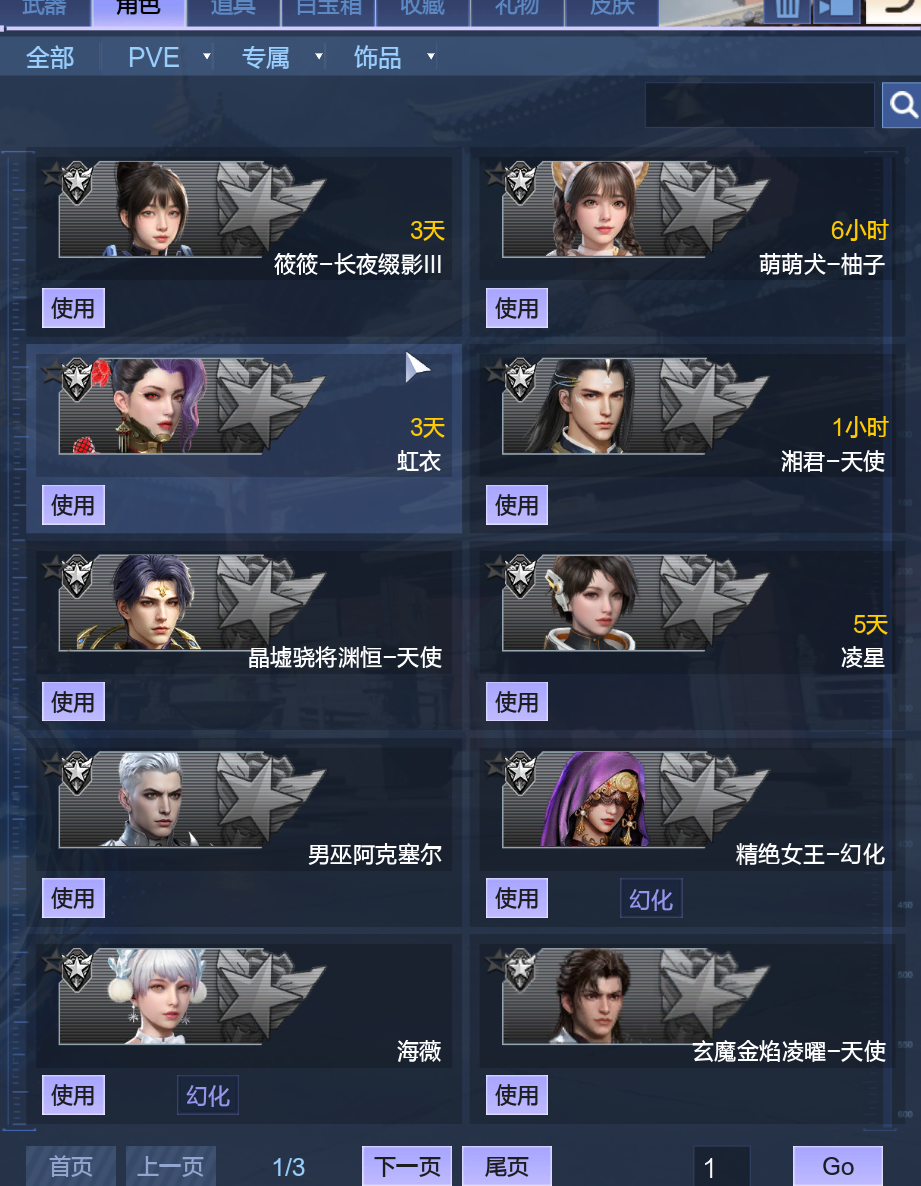Expand the 专属 filter dropdown
The height and width of the screenshot is (1186, 921).
tap(318, 56)
